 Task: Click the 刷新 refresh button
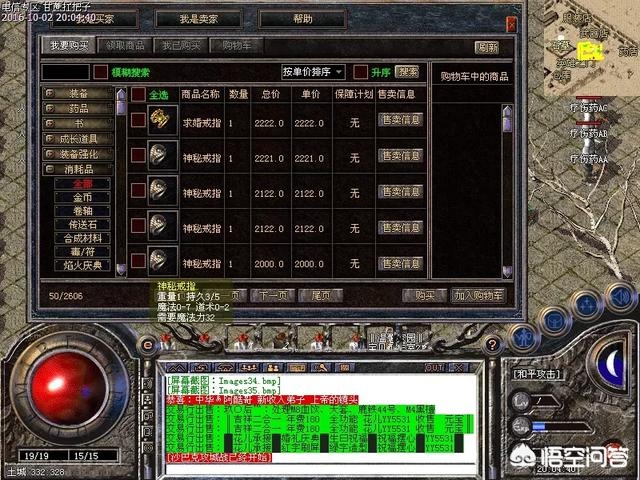(x=487, y=48)
